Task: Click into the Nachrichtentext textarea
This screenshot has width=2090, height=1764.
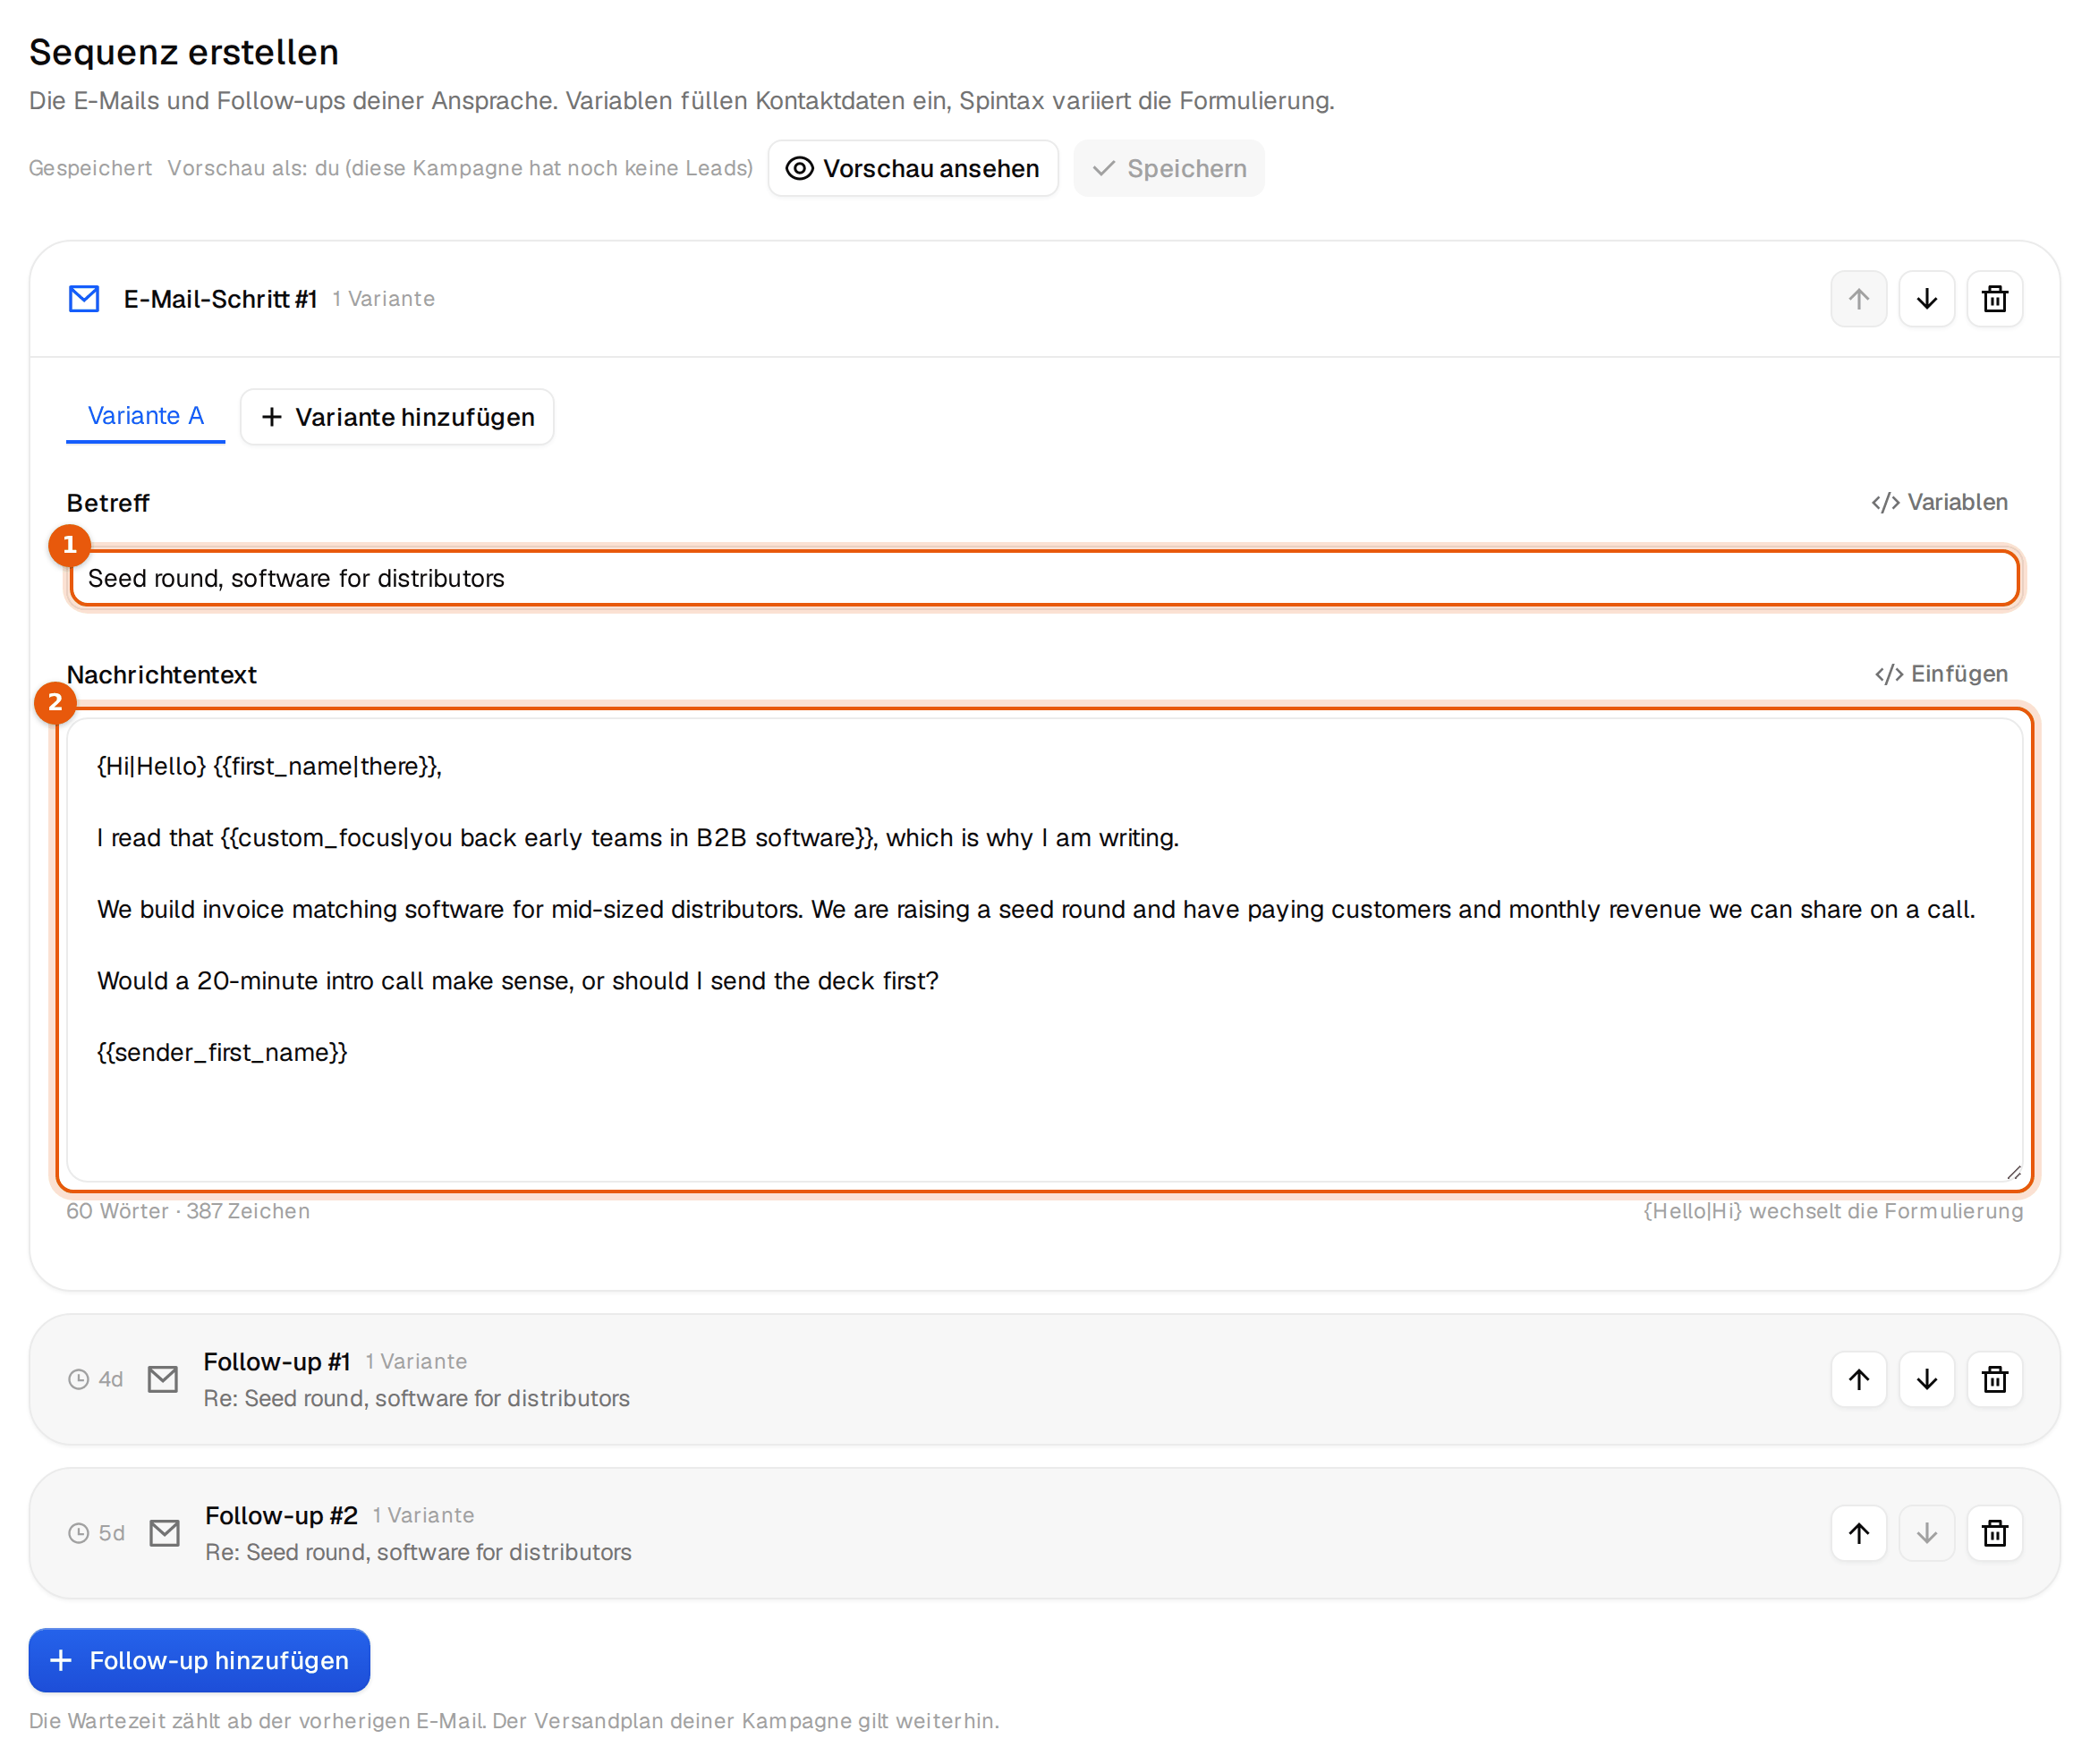Action: [1045, 950]
